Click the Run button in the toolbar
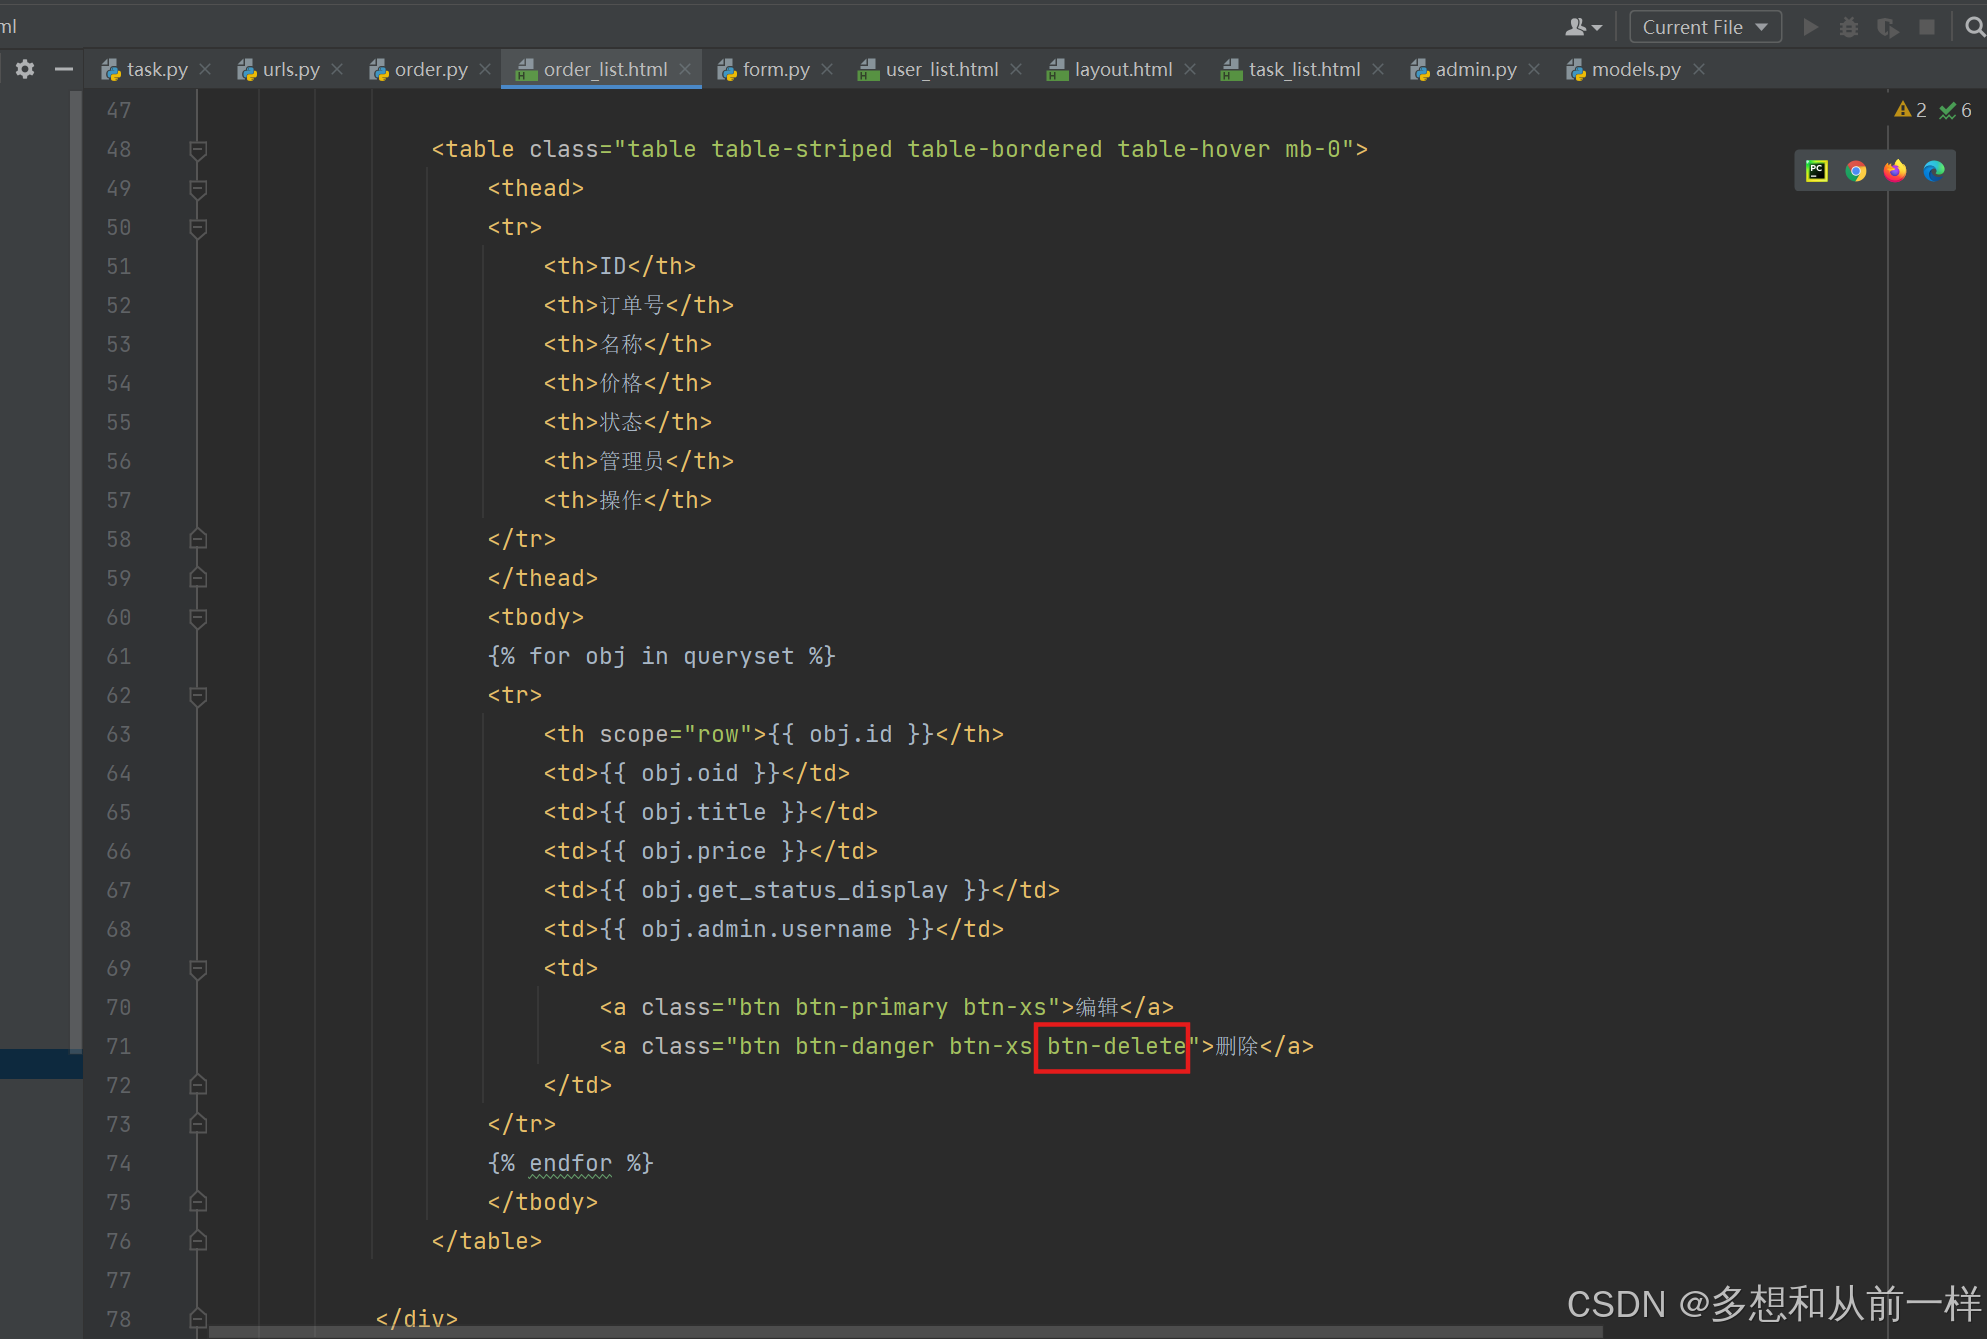This screenshot has width=1987, height=1339. coord(1810,27)
